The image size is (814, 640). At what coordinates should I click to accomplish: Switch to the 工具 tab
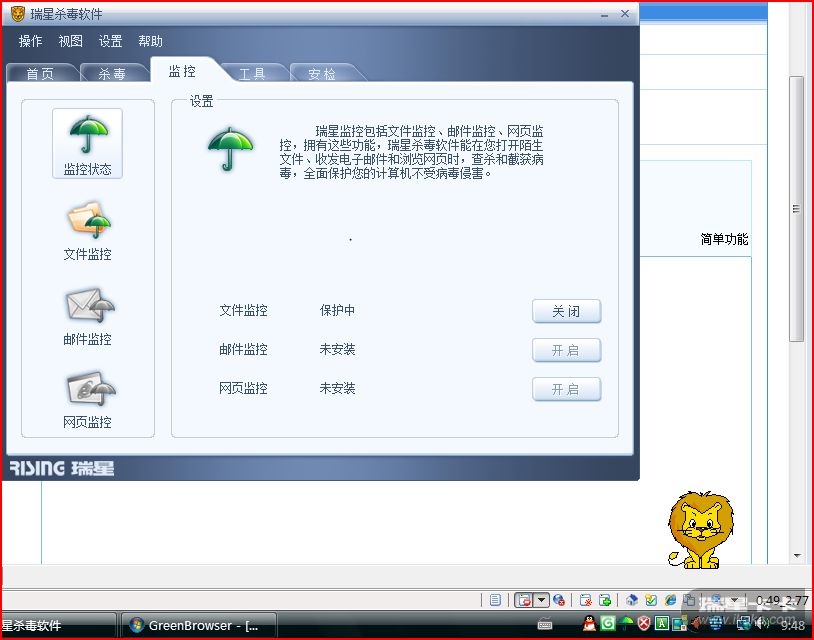252,73
